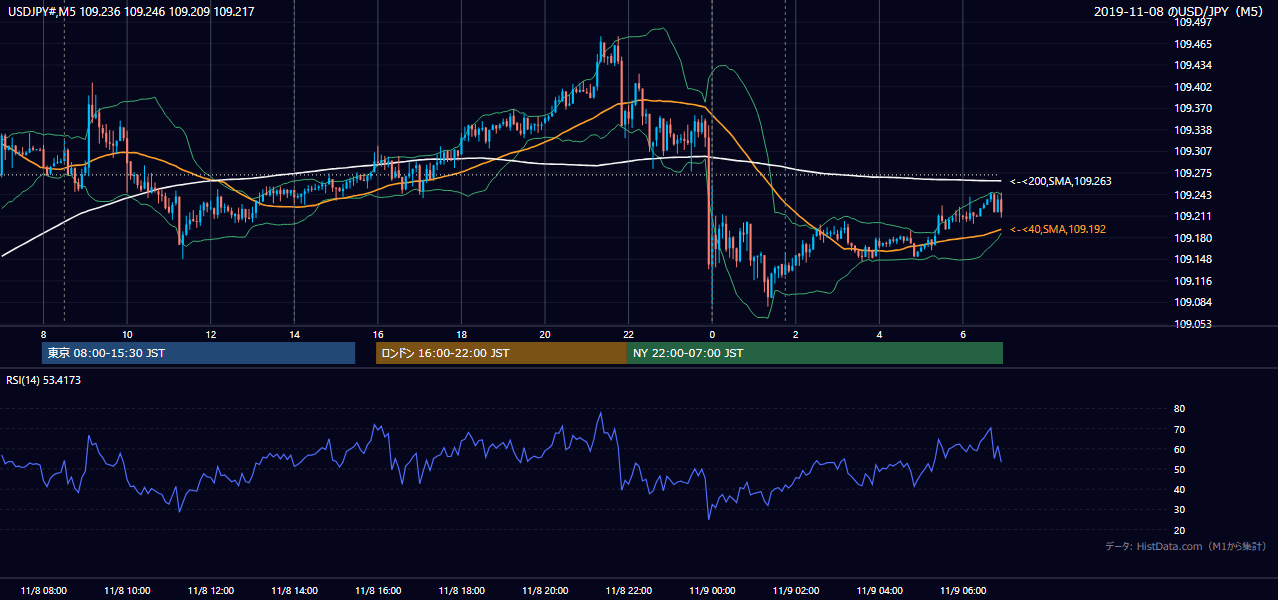
Task: Click price axis value 109.307
Action: click(1193, 152)
